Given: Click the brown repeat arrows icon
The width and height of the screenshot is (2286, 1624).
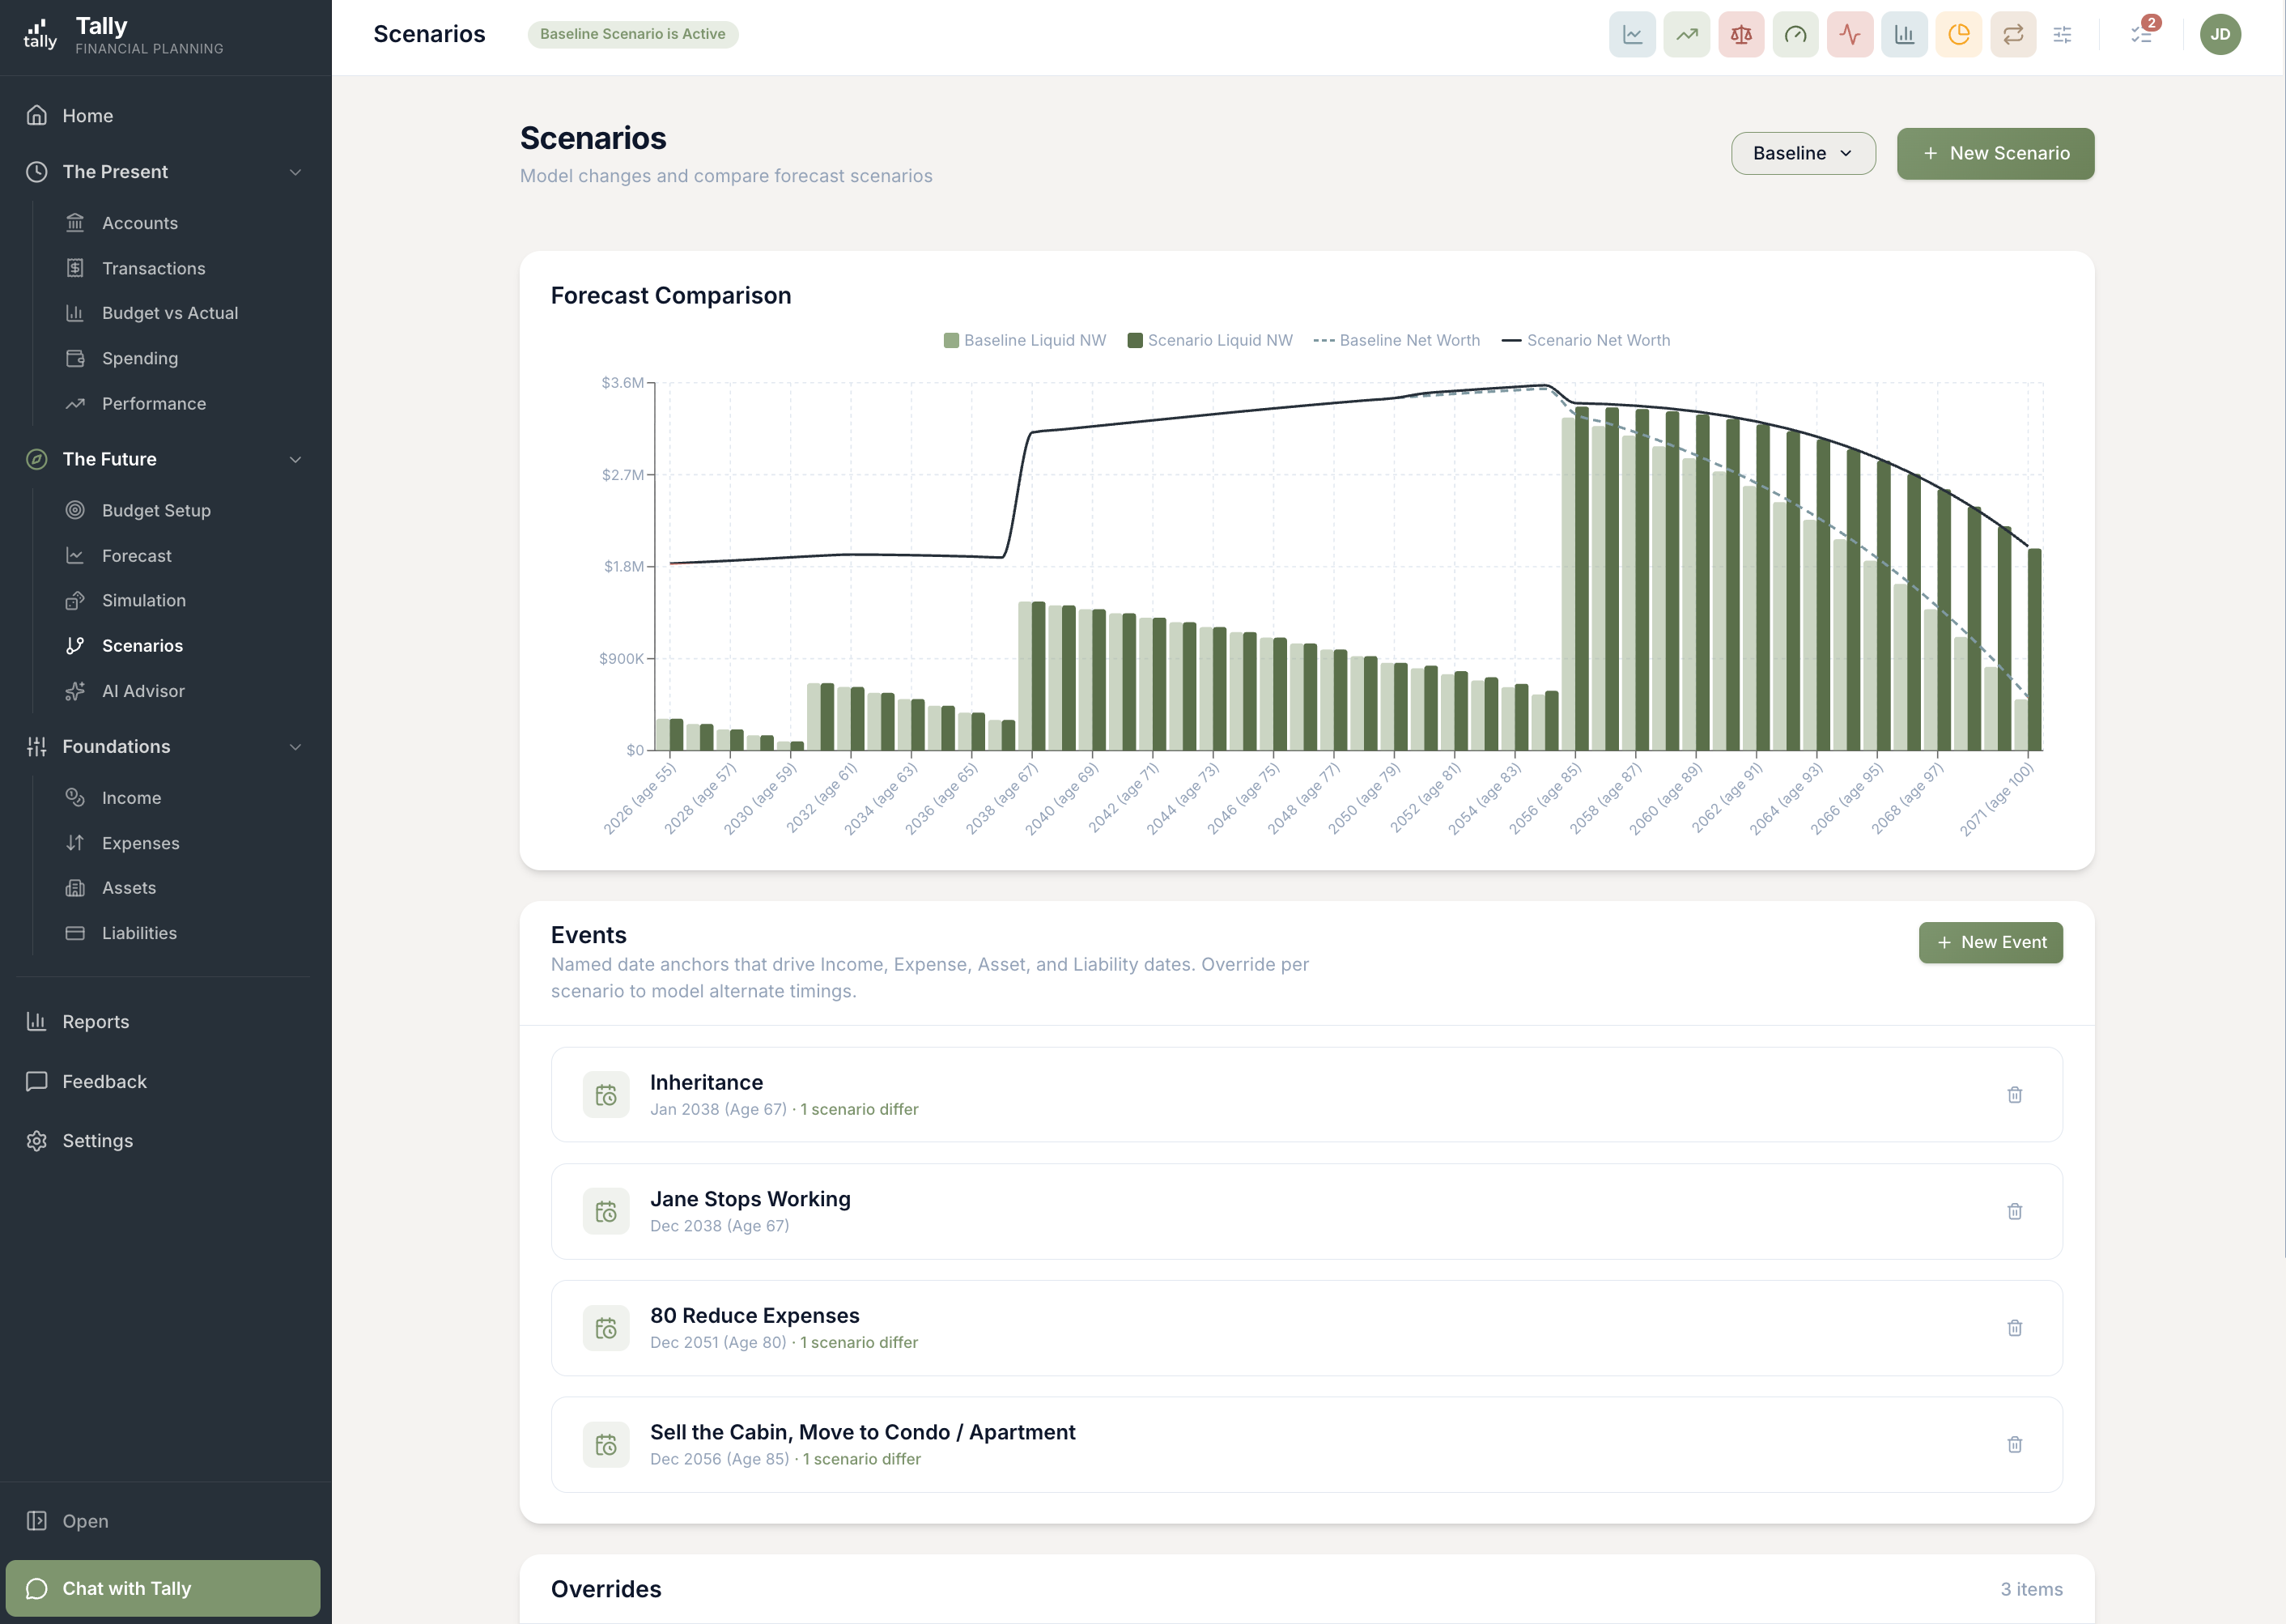Looking at the screenshot, I should 2013,34.
